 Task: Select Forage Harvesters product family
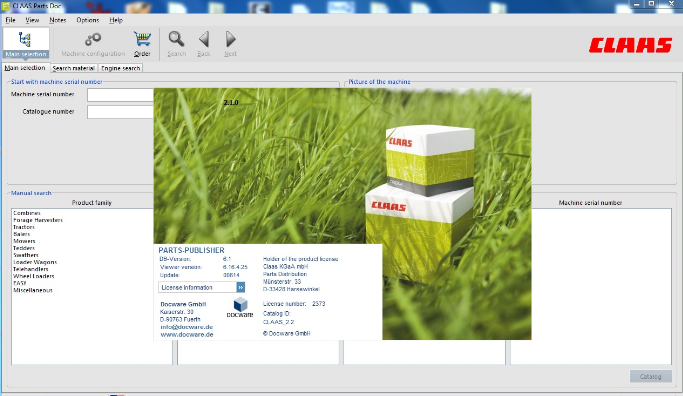(38, 220)
